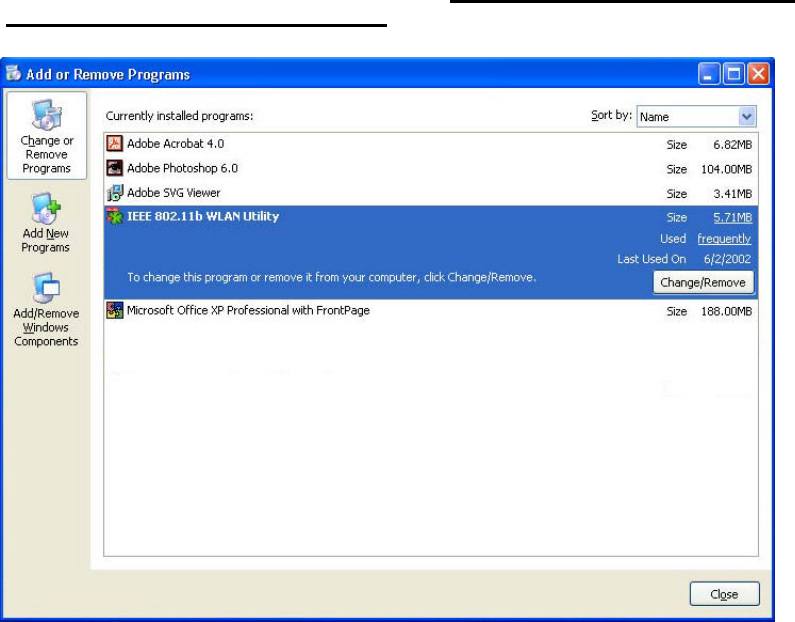Screen dimensions: 795x622
Task: Open the Sort by Name dropdown
Action: [x=696, y=117]
